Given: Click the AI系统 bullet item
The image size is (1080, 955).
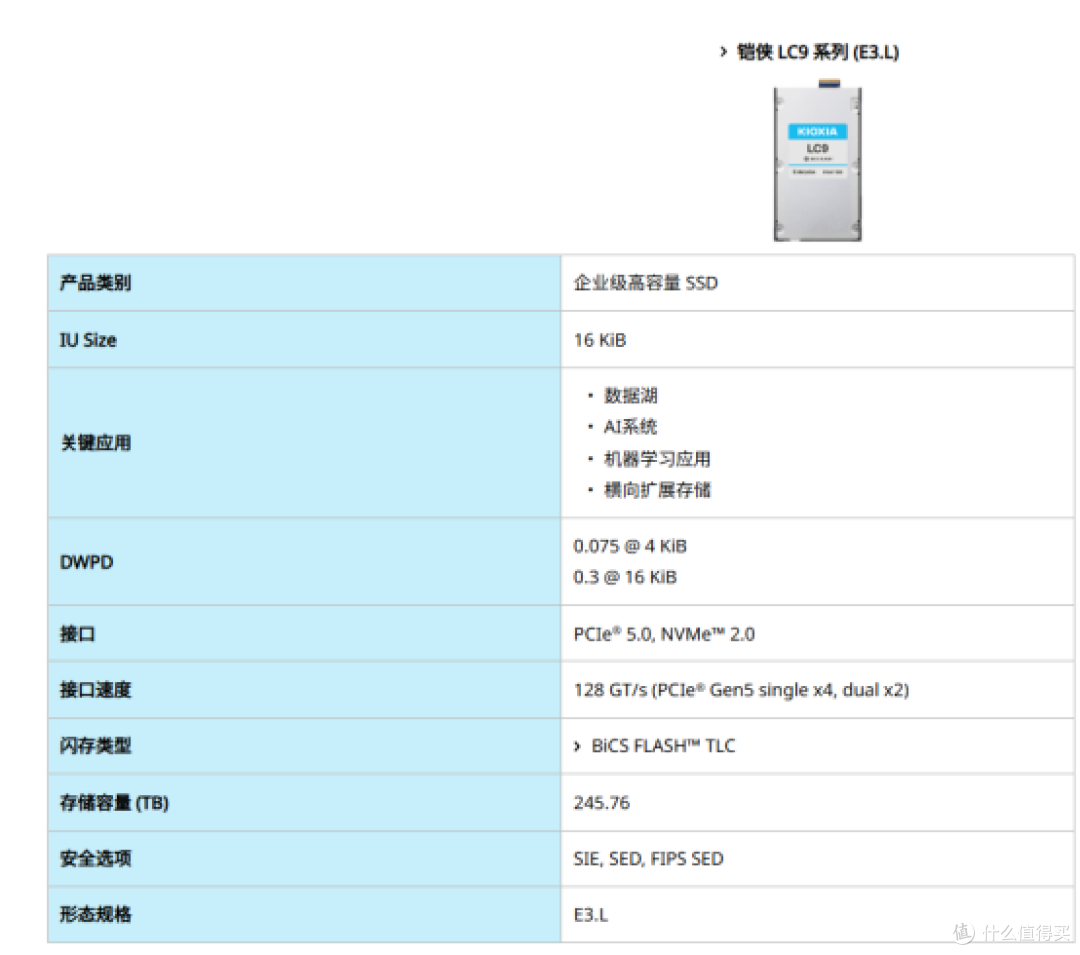Looking at the screenshot, I should 630,427.
